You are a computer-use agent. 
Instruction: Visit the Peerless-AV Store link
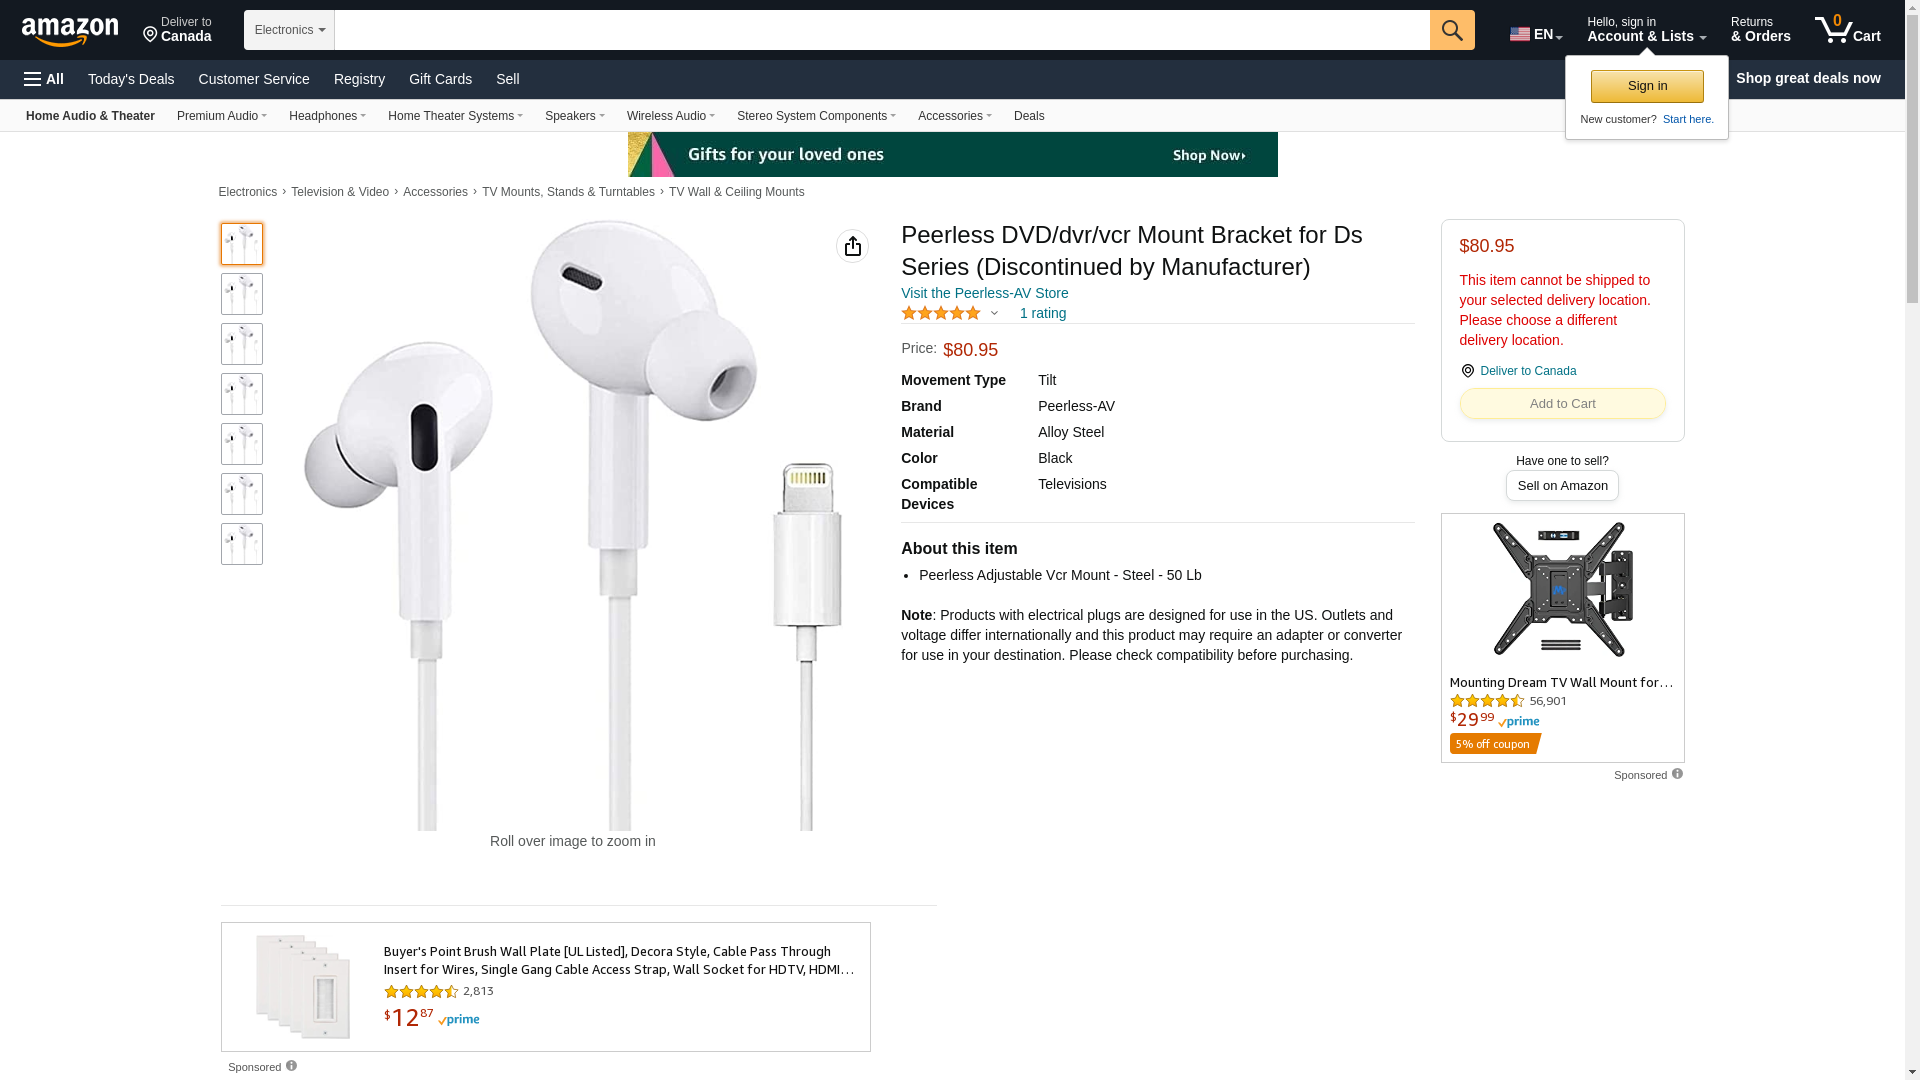(x=984, y=293)
